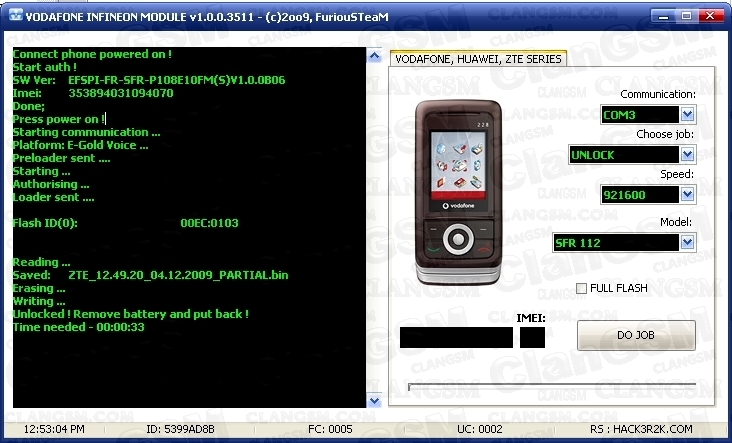
Task: Click the Authorising ... log line
Action: [51, 184]
